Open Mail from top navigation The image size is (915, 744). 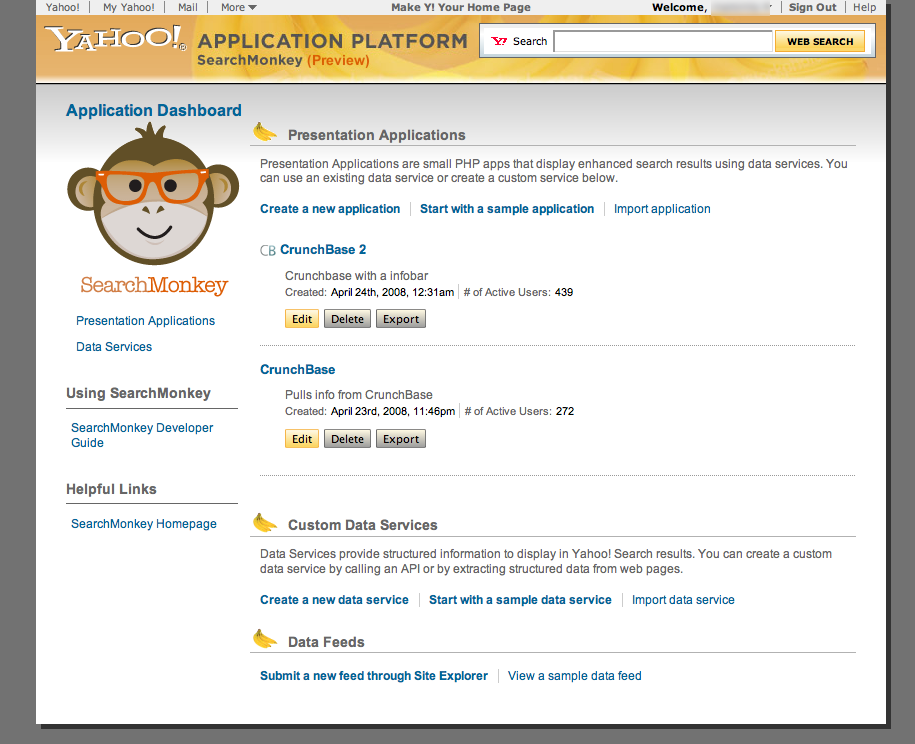pos(188,8)
